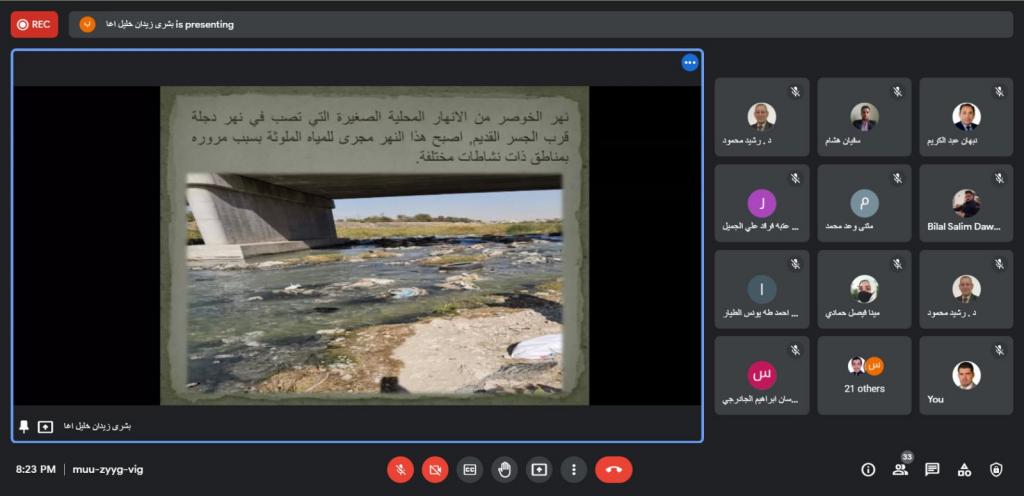Click the Present now screen-share icon
Image resolution: width=1024 pixels, height=496 pixels.
point(539,469)
